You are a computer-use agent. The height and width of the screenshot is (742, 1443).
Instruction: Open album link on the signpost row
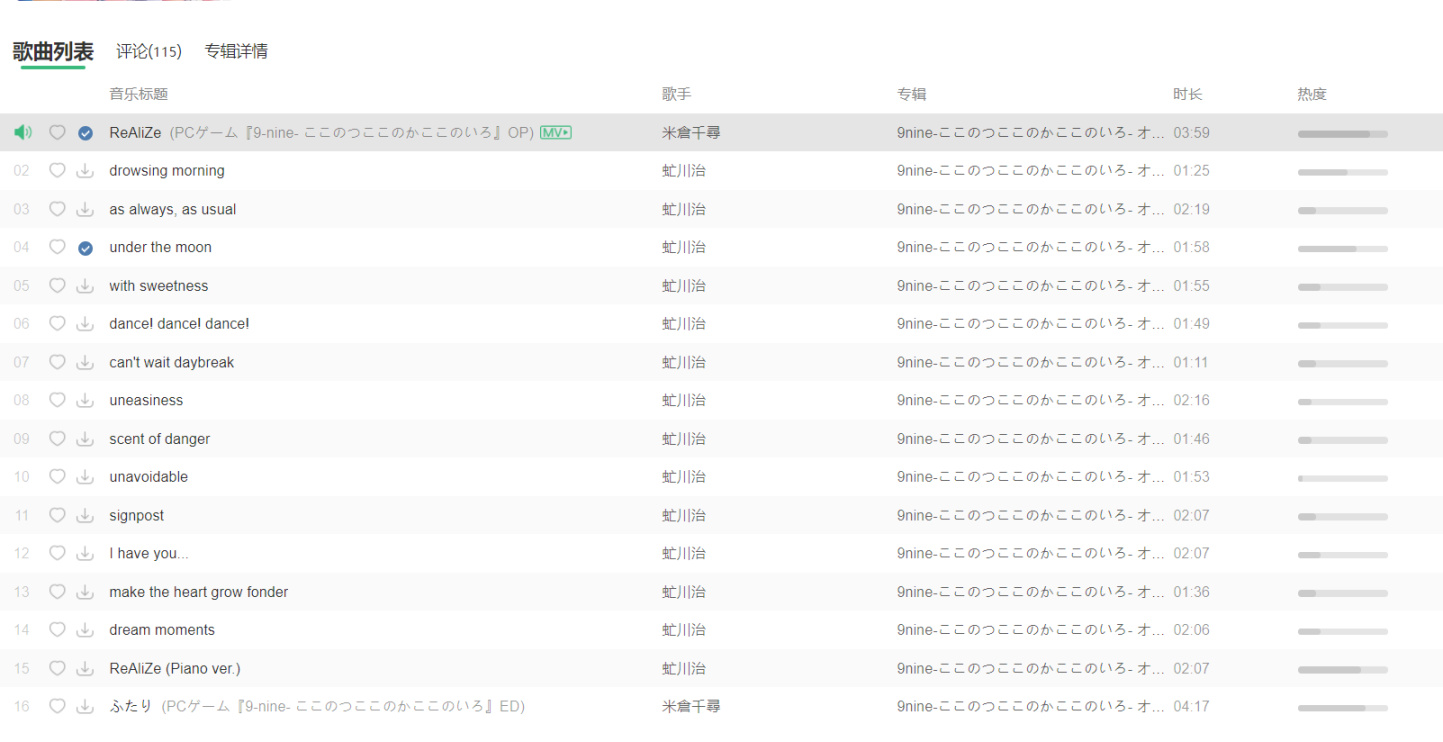[x=1031, y=515]
